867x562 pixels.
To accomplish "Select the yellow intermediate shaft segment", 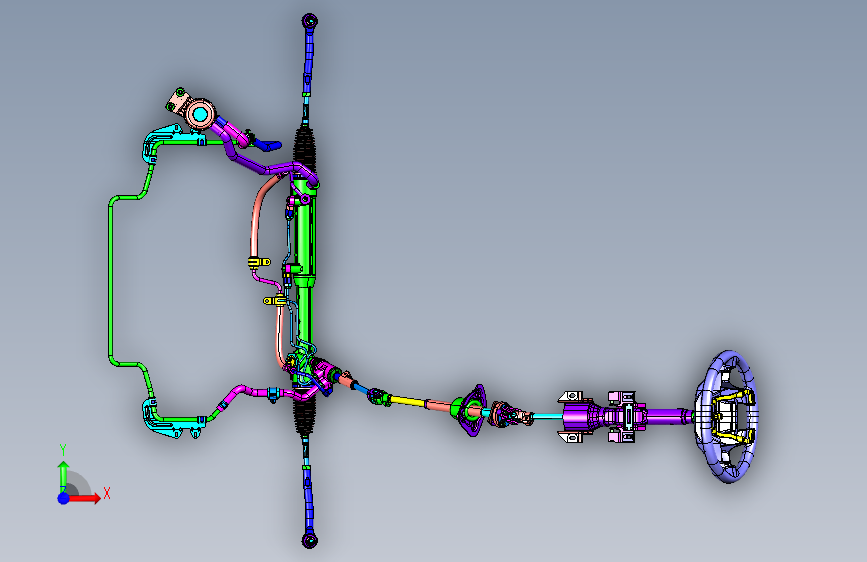I will (x=408, y=402).
